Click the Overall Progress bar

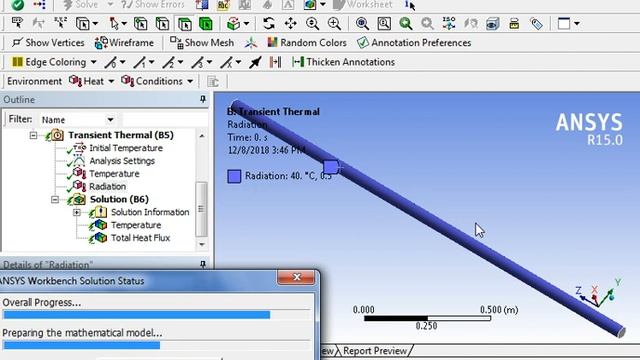[157, 315]
